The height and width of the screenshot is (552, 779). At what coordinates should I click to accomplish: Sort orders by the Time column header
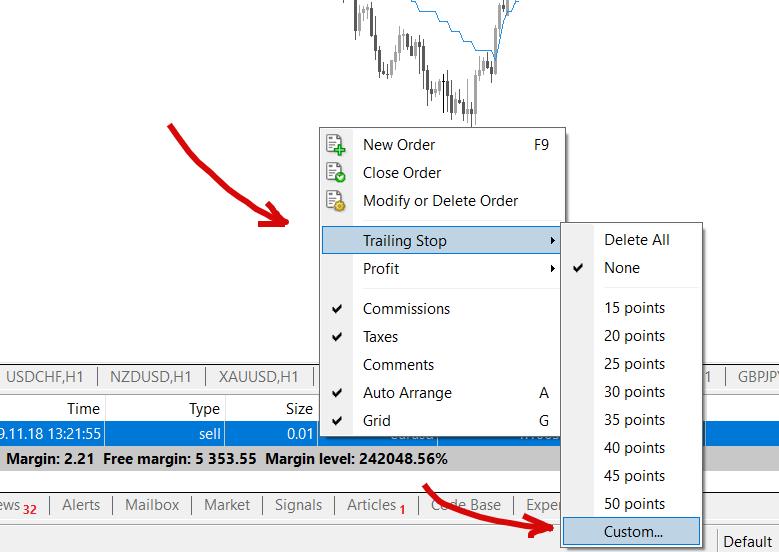52,408
